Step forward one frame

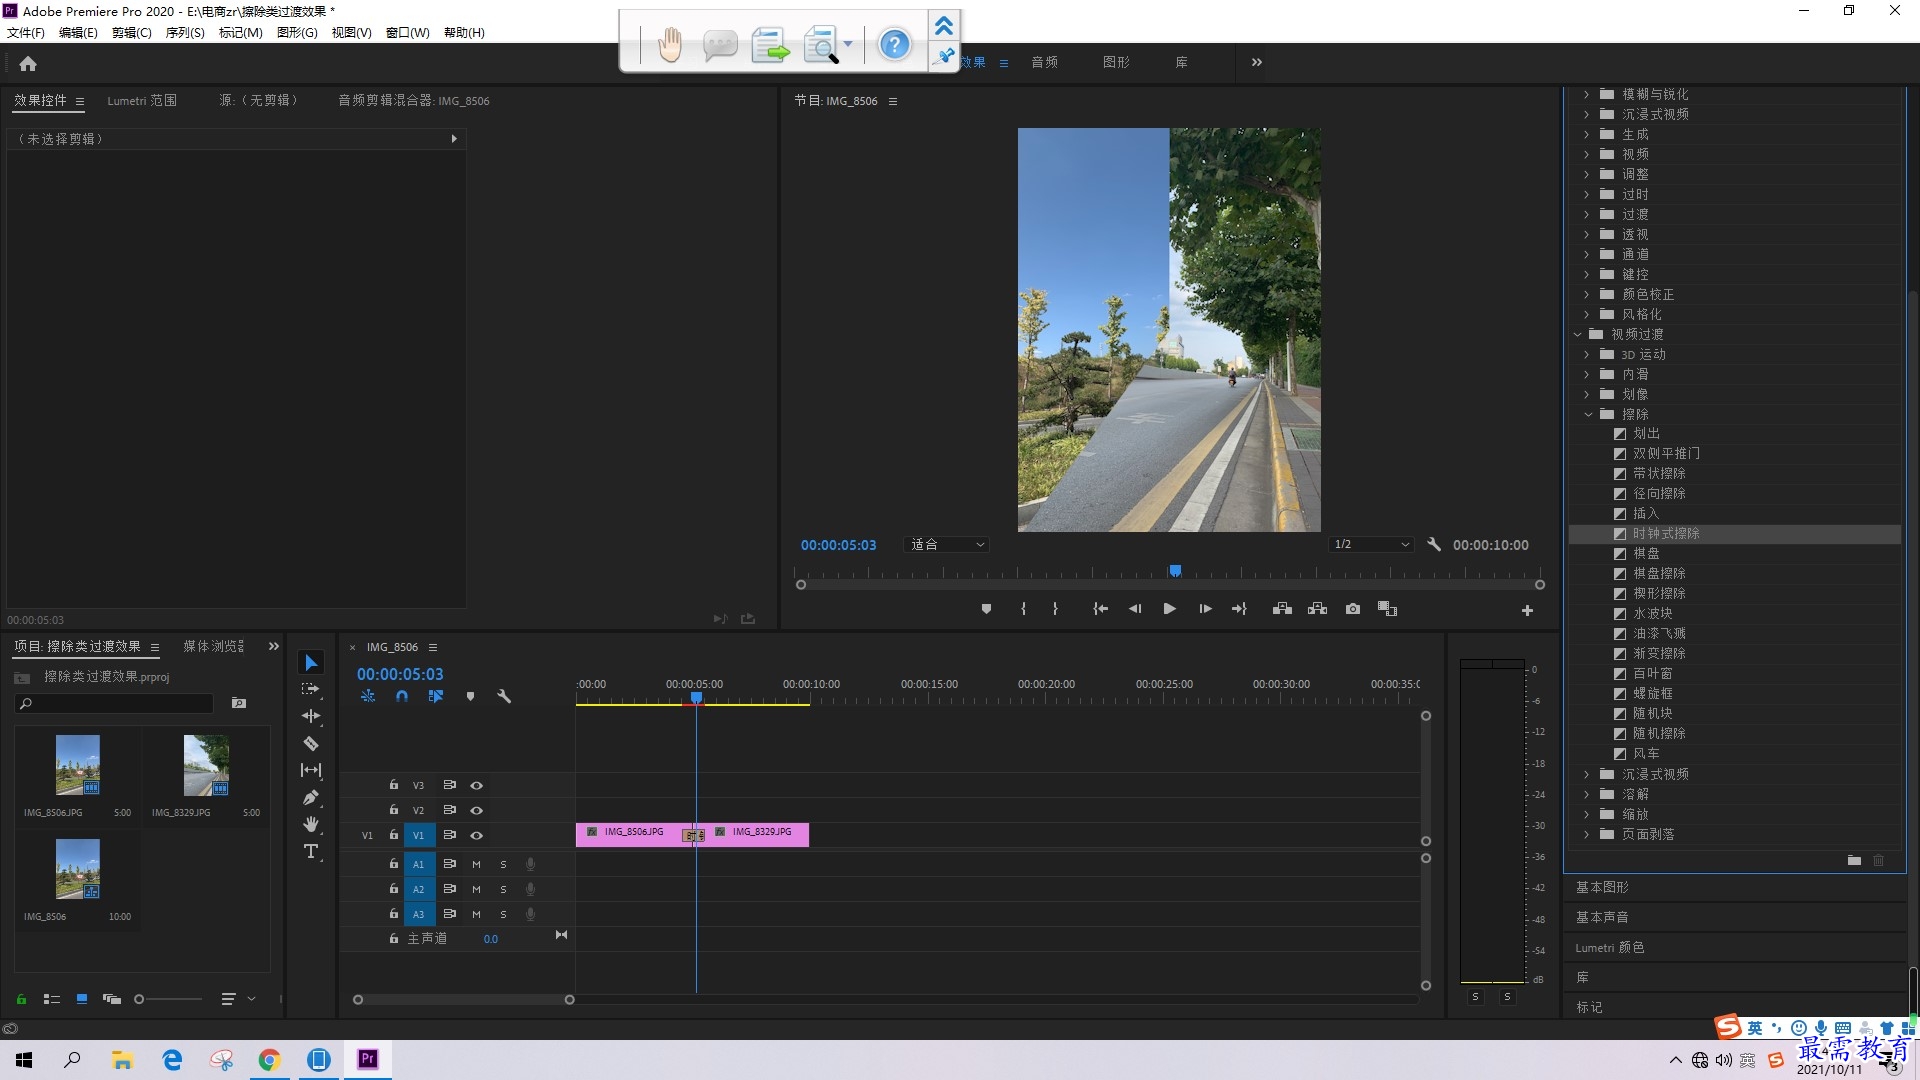pyautogui.click(x=1205, y=609)
